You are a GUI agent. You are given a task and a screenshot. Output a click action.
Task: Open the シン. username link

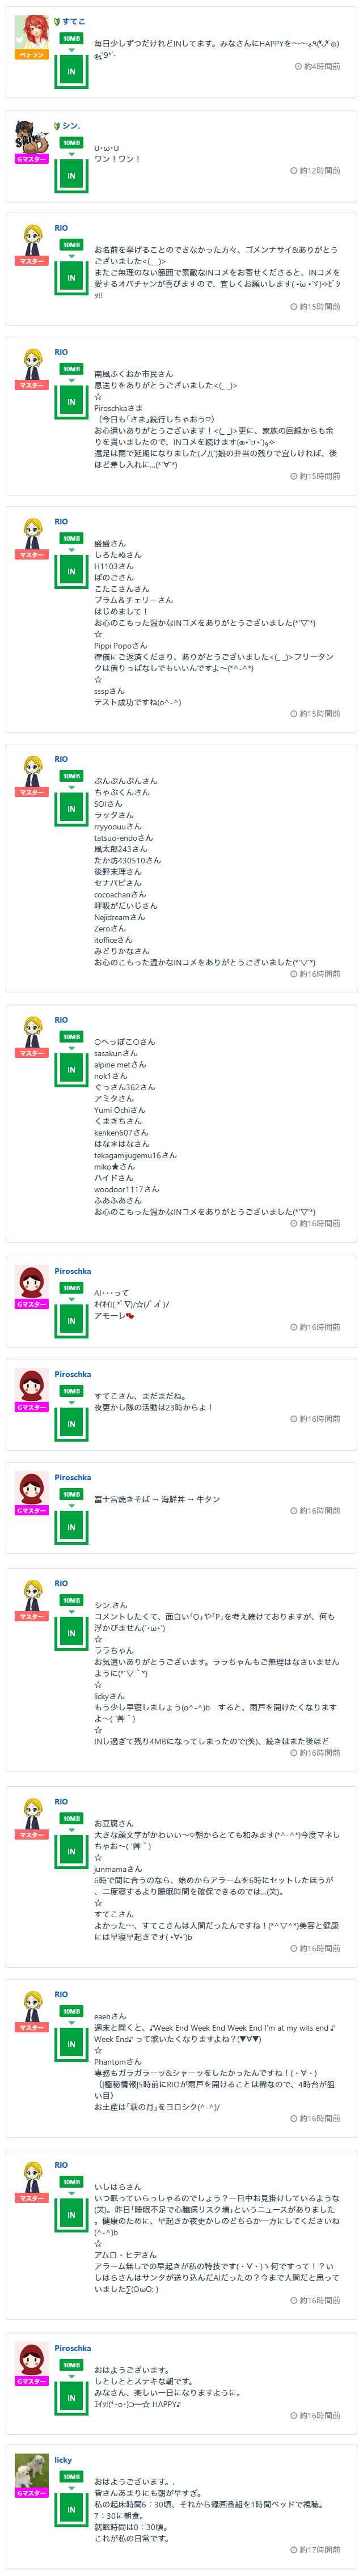pos(71,126)
